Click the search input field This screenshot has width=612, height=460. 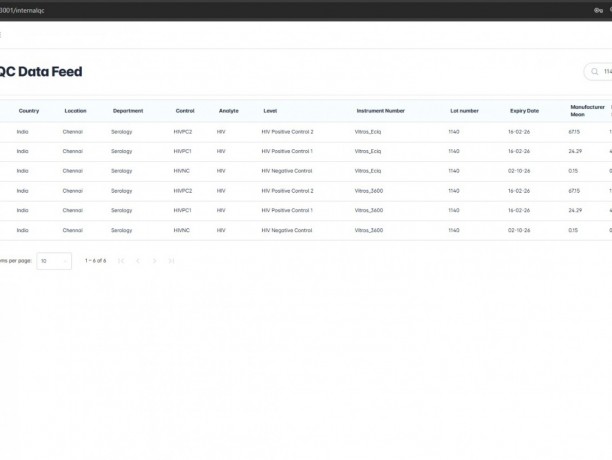coord(601,72)
